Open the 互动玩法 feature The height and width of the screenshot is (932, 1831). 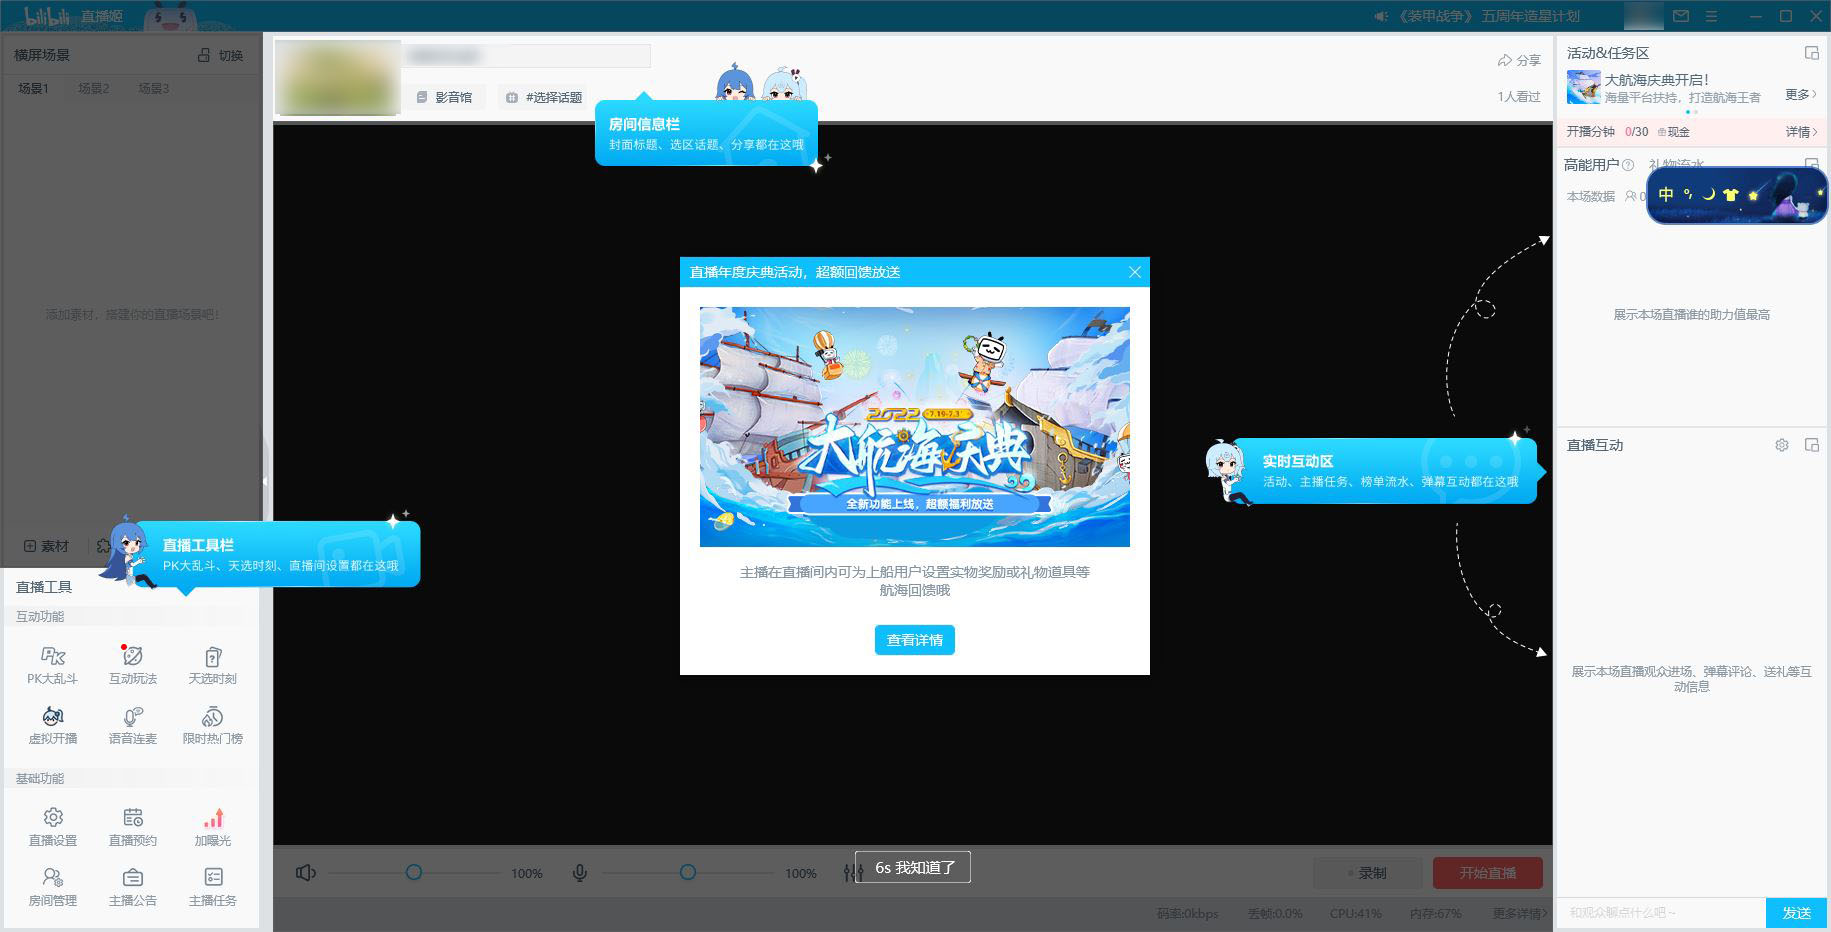coord(131,663)
